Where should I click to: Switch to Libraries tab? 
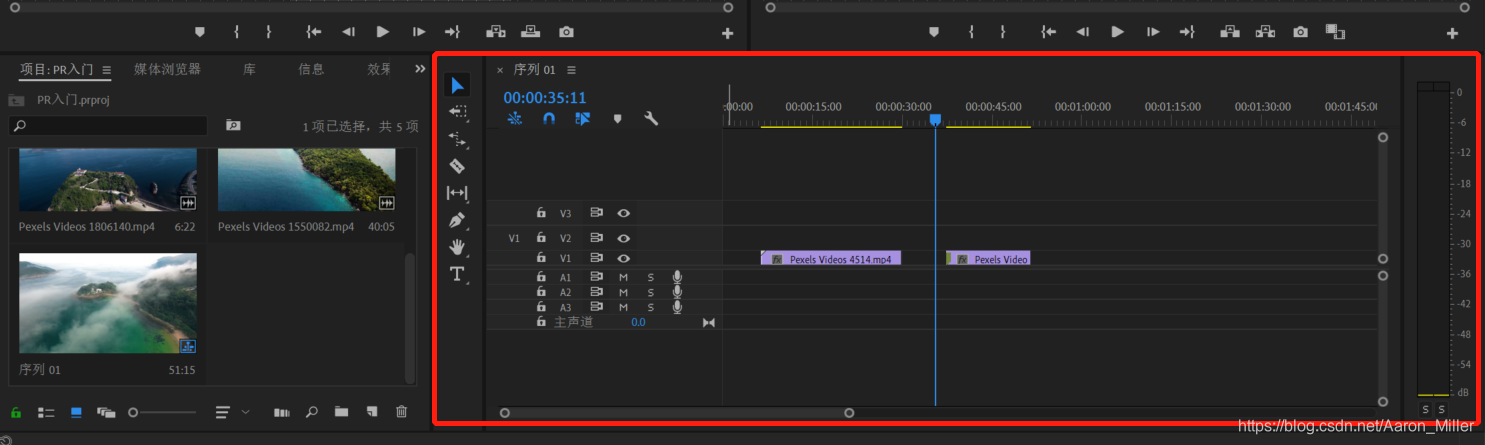click(x=249, y=69)
